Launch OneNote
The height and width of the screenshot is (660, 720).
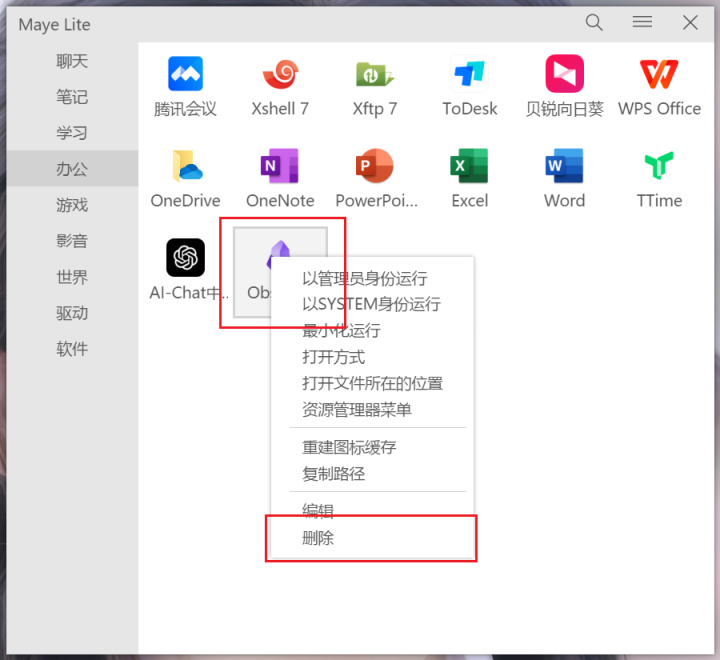click(280, 166)
